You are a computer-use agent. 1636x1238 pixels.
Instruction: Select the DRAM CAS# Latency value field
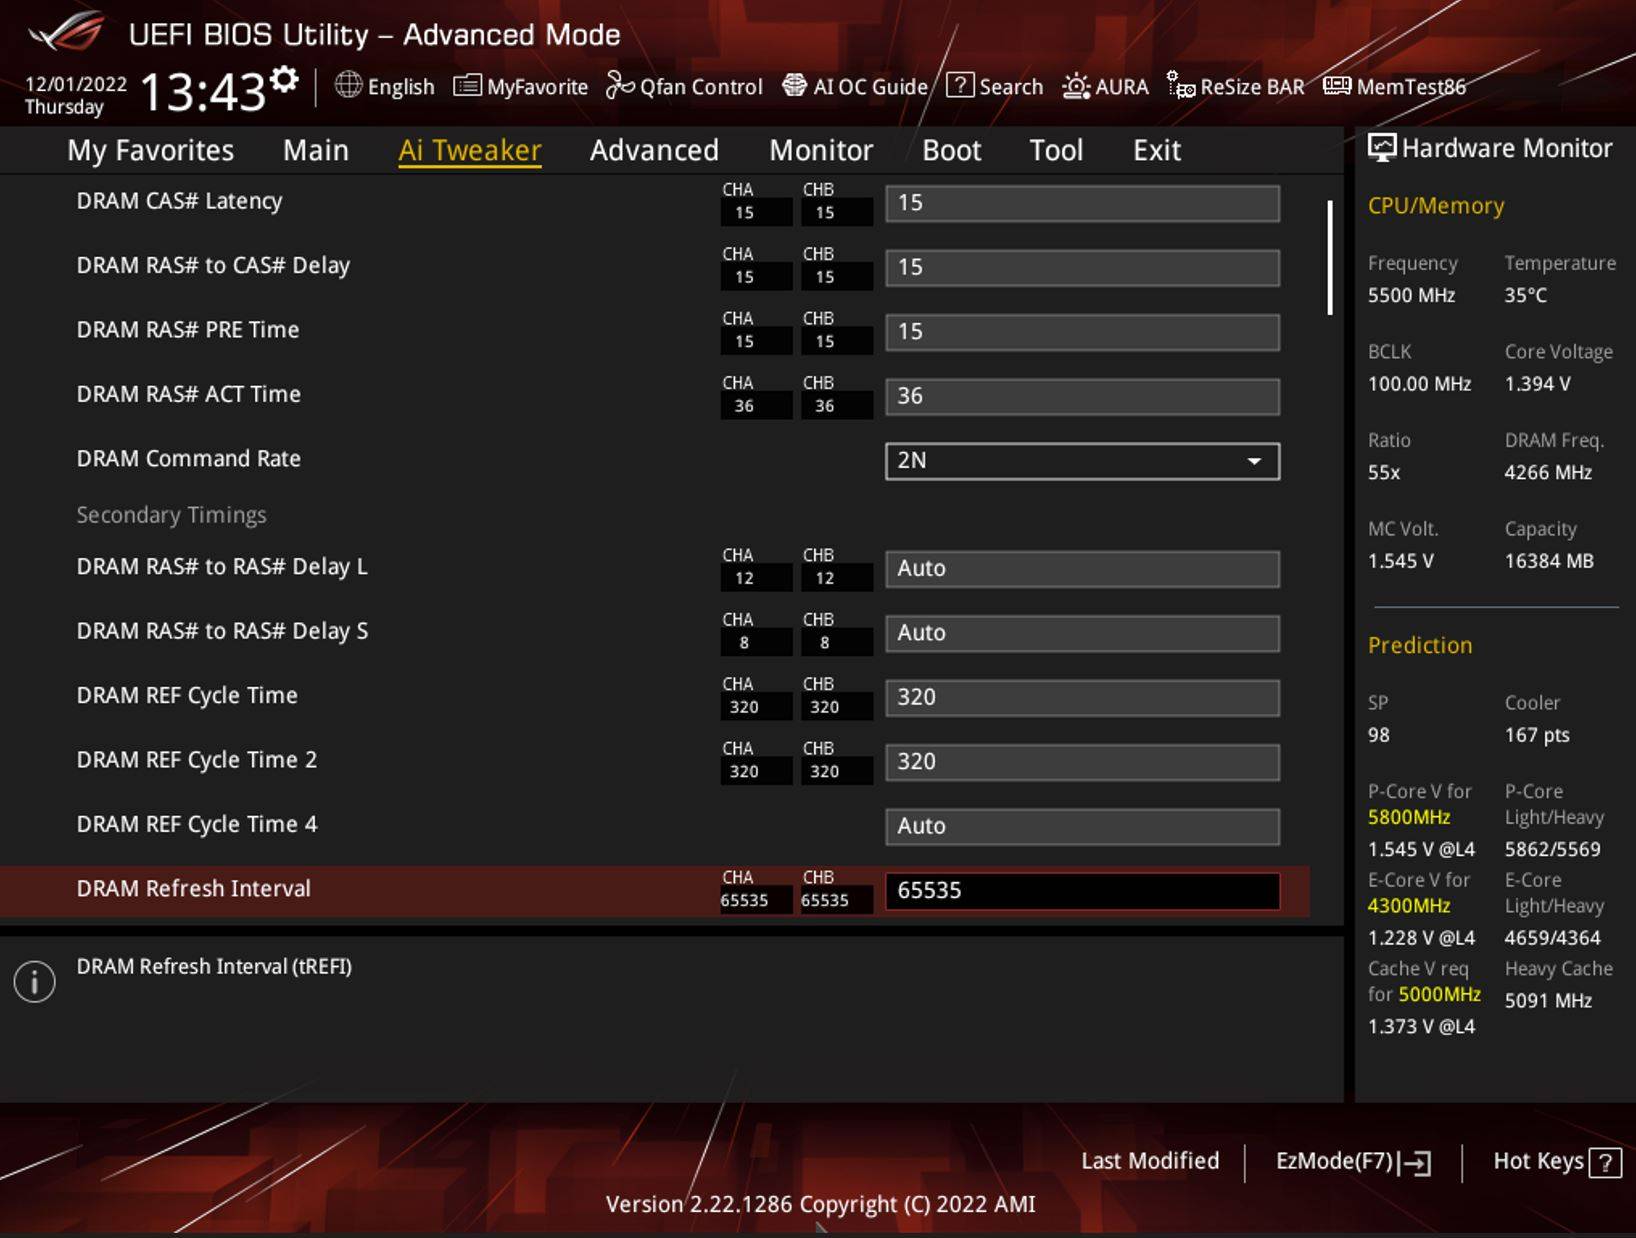coord(1081,203)
